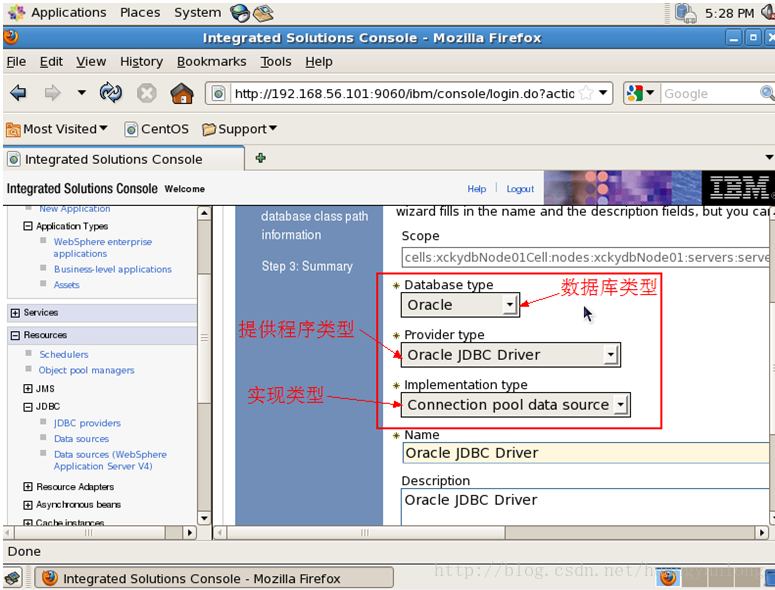Click the main content horizontal scrollbar
Image resolution: width=775 pixels, height=590 pixels.
click(x=366, y=533)
